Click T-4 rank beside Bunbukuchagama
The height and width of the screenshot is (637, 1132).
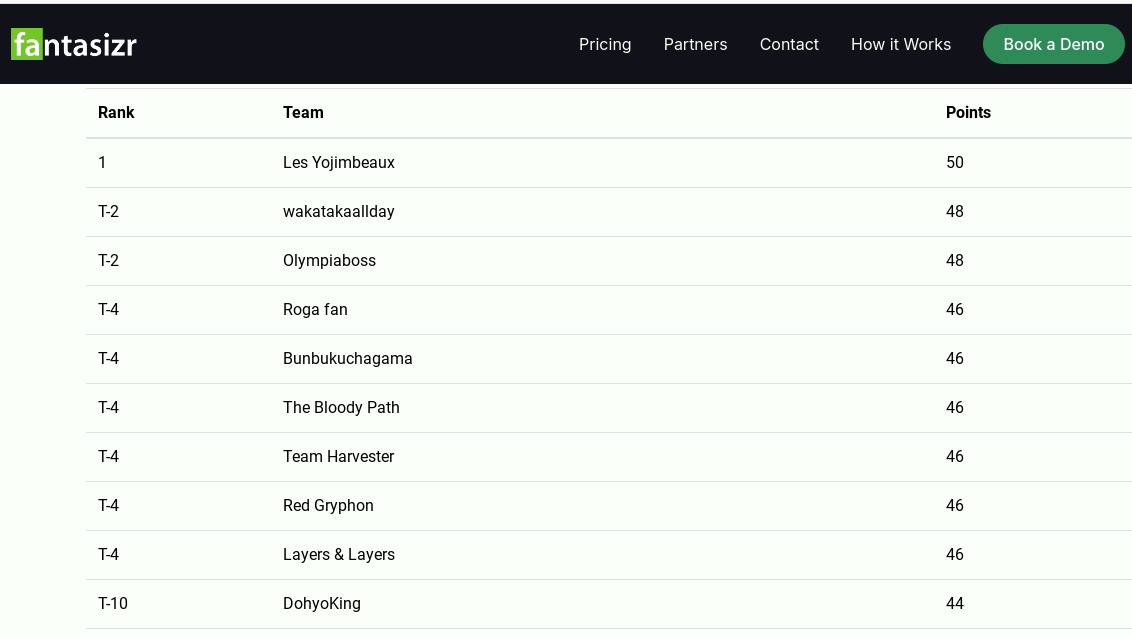tap(108, 359)
